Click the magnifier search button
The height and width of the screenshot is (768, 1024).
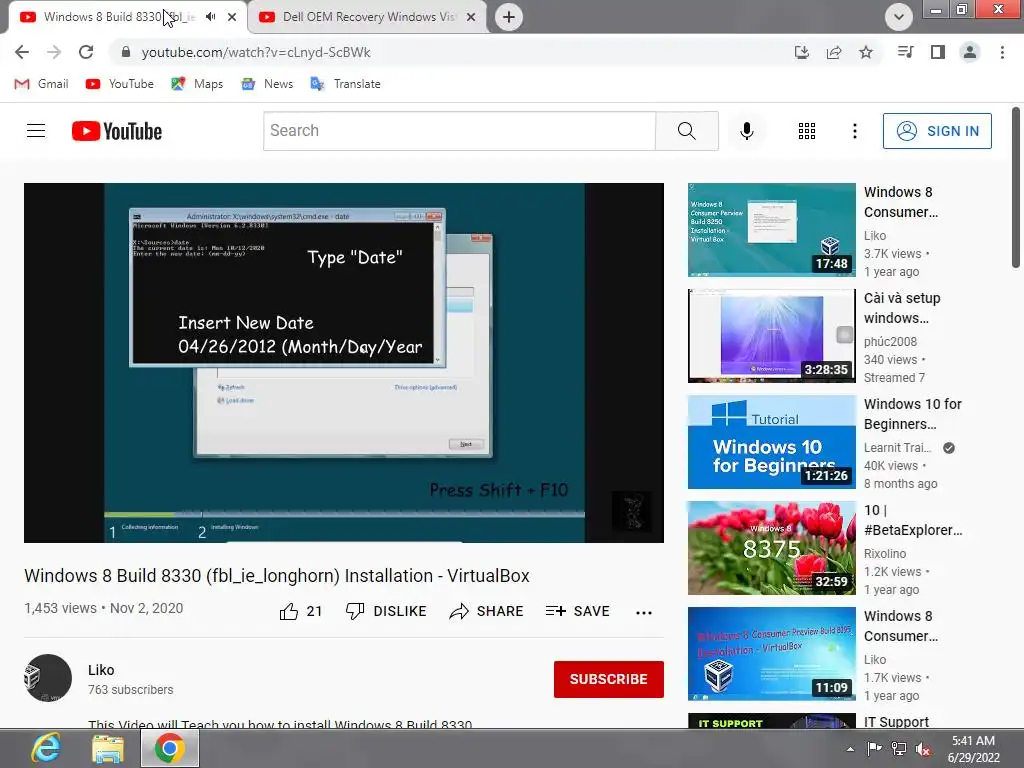[686, 131]
